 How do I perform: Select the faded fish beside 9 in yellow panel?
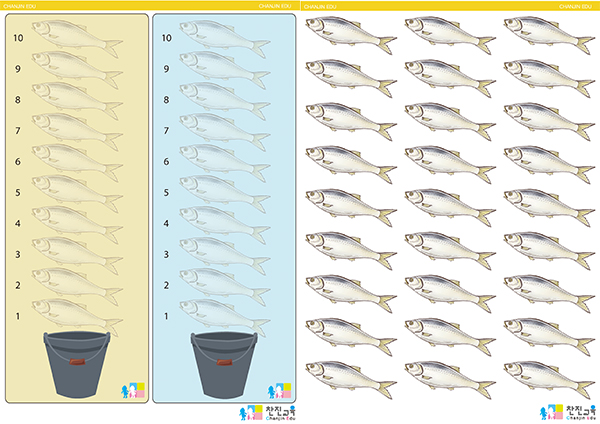[x=77, y=70]
